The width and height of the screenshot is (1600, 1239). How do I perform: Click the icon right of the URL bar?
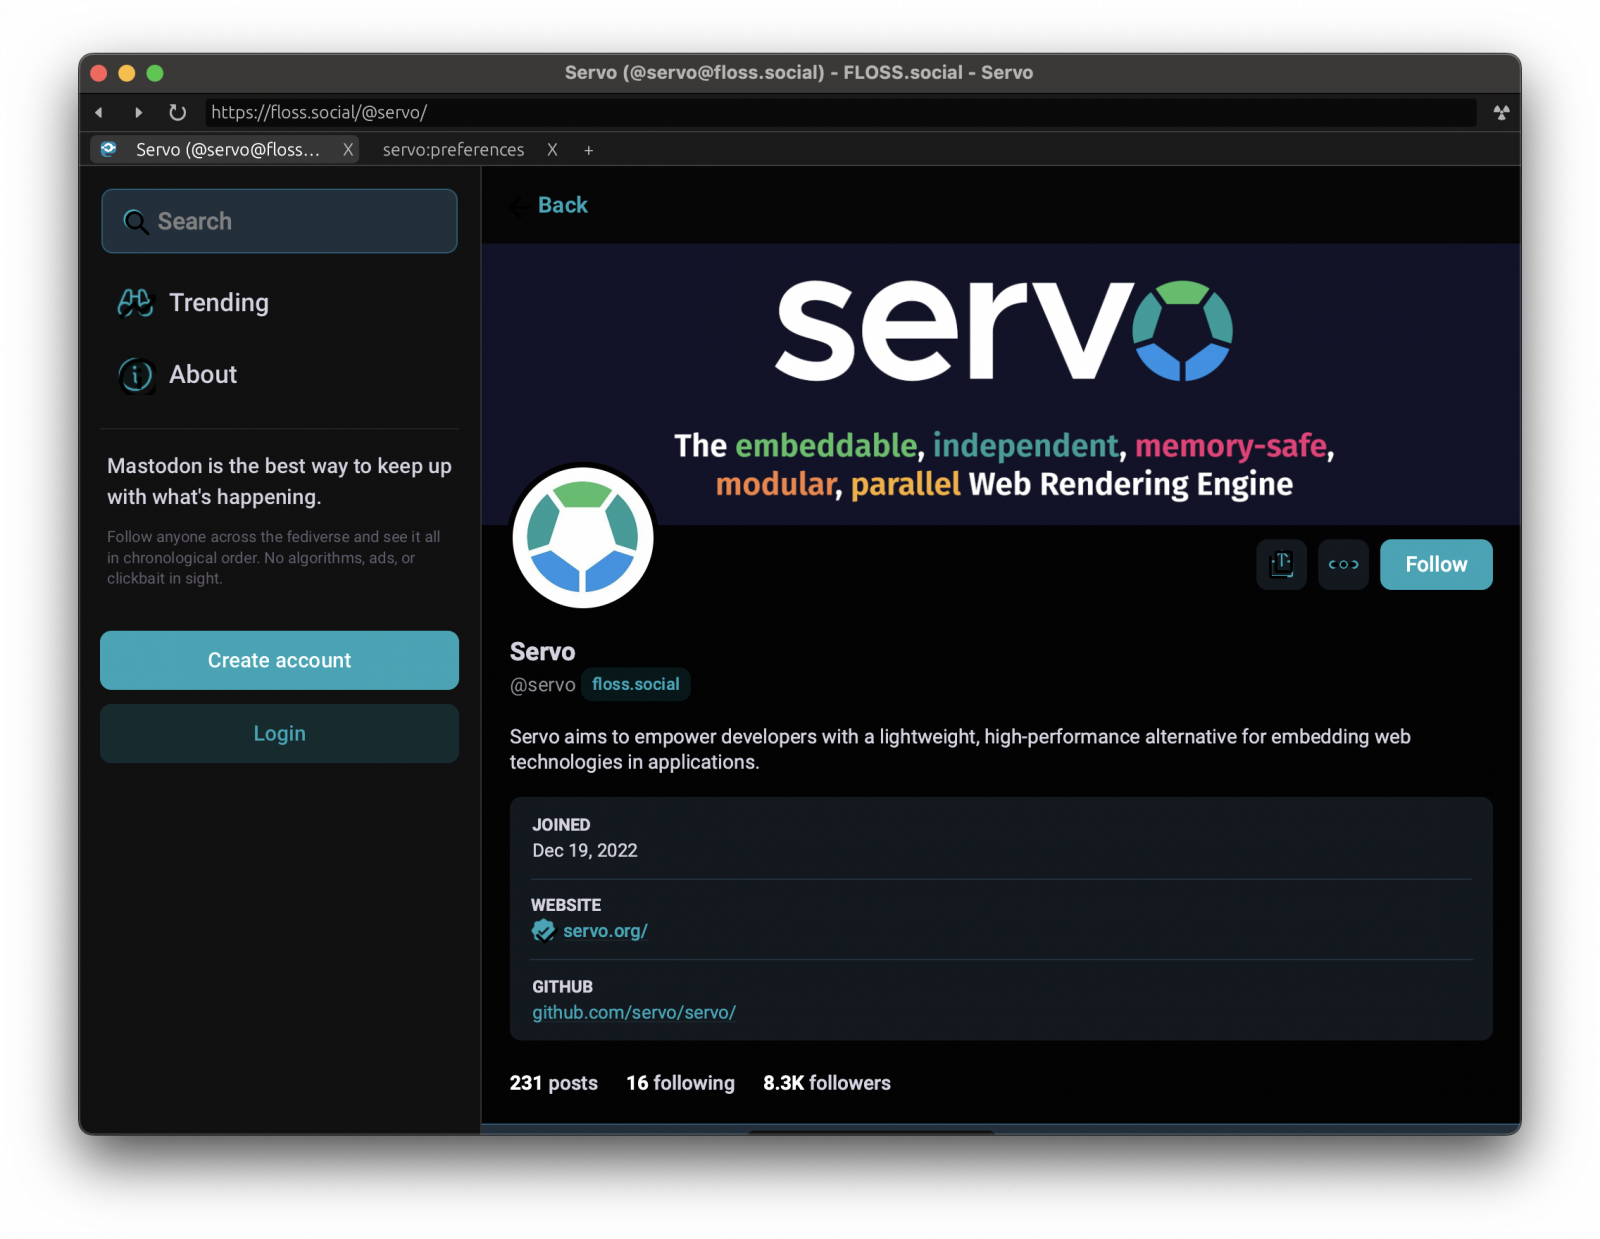(1500, 113)
